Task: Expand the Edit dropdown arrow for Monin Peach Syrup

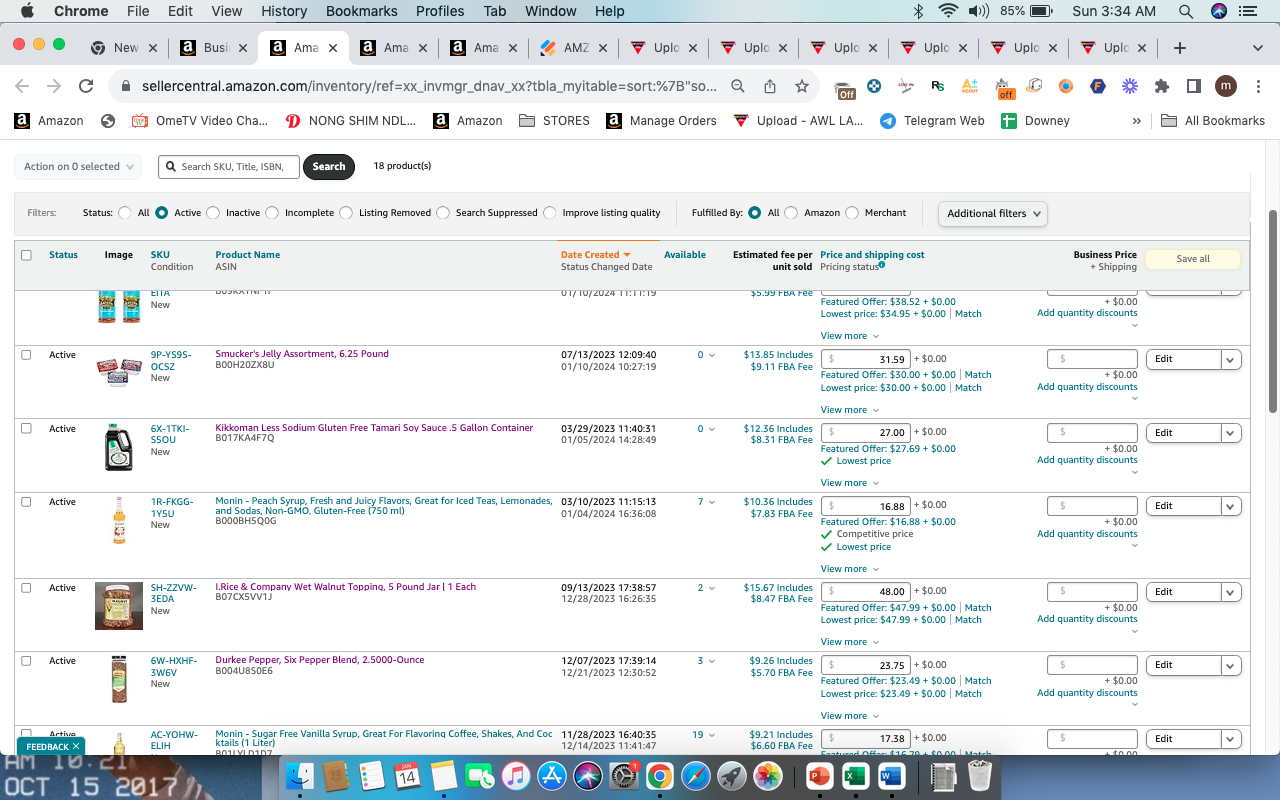Action: (x=1231, y=506)
